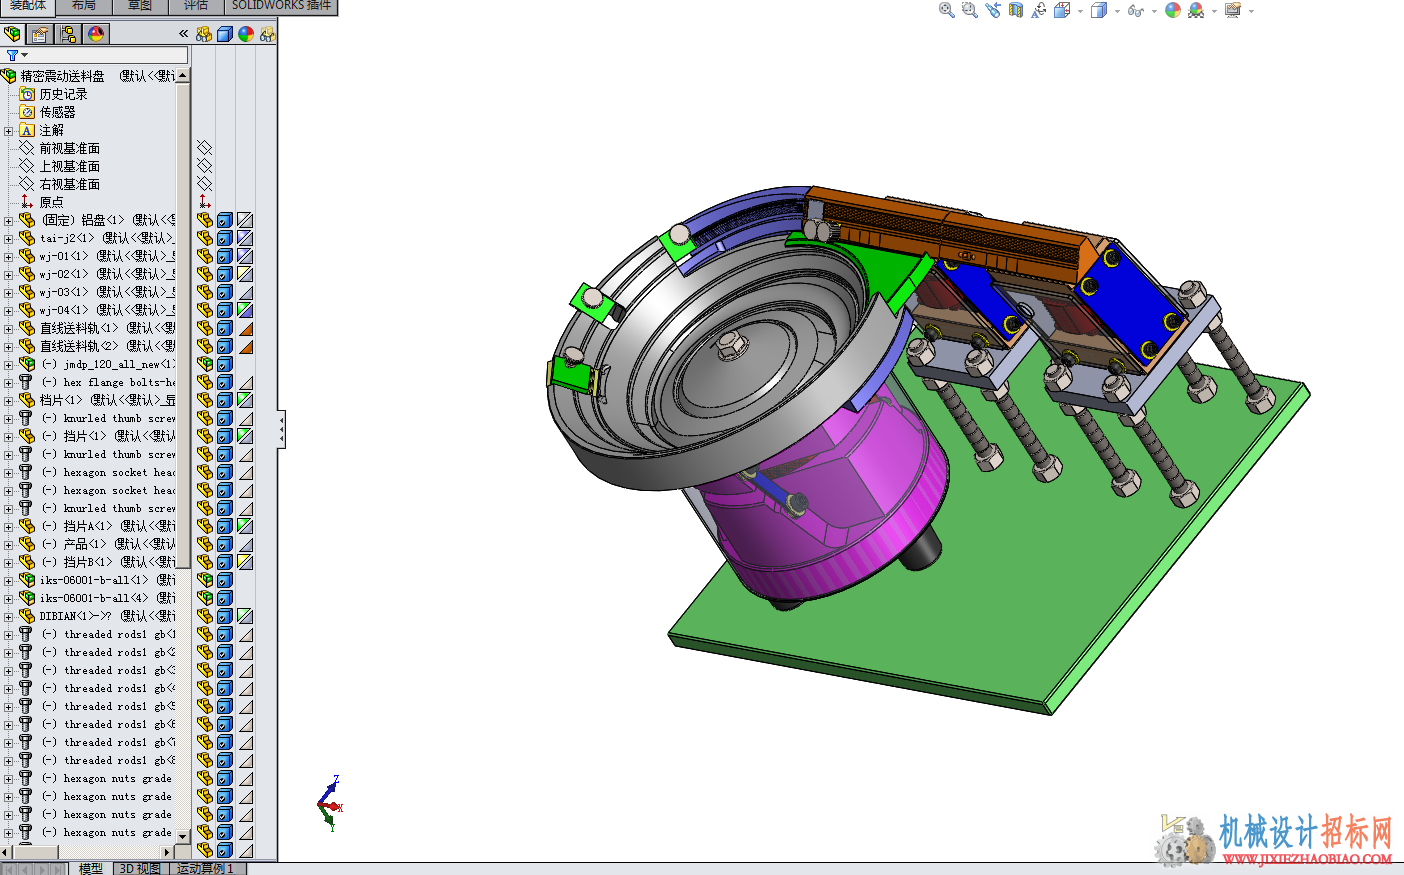
Task: Switch to the 评估 ribbon tab
Action: click(196, 6)
